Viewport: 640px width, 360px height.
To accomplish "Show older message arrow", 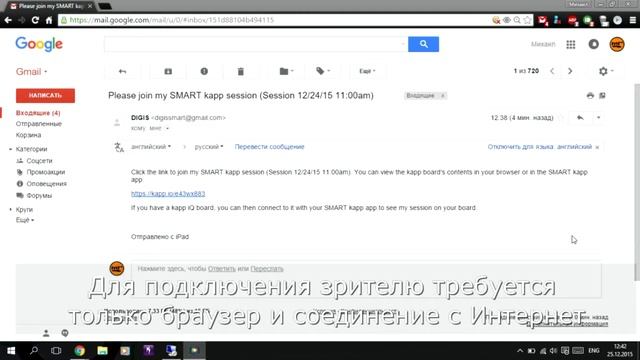I will click(x=570, y=71).
